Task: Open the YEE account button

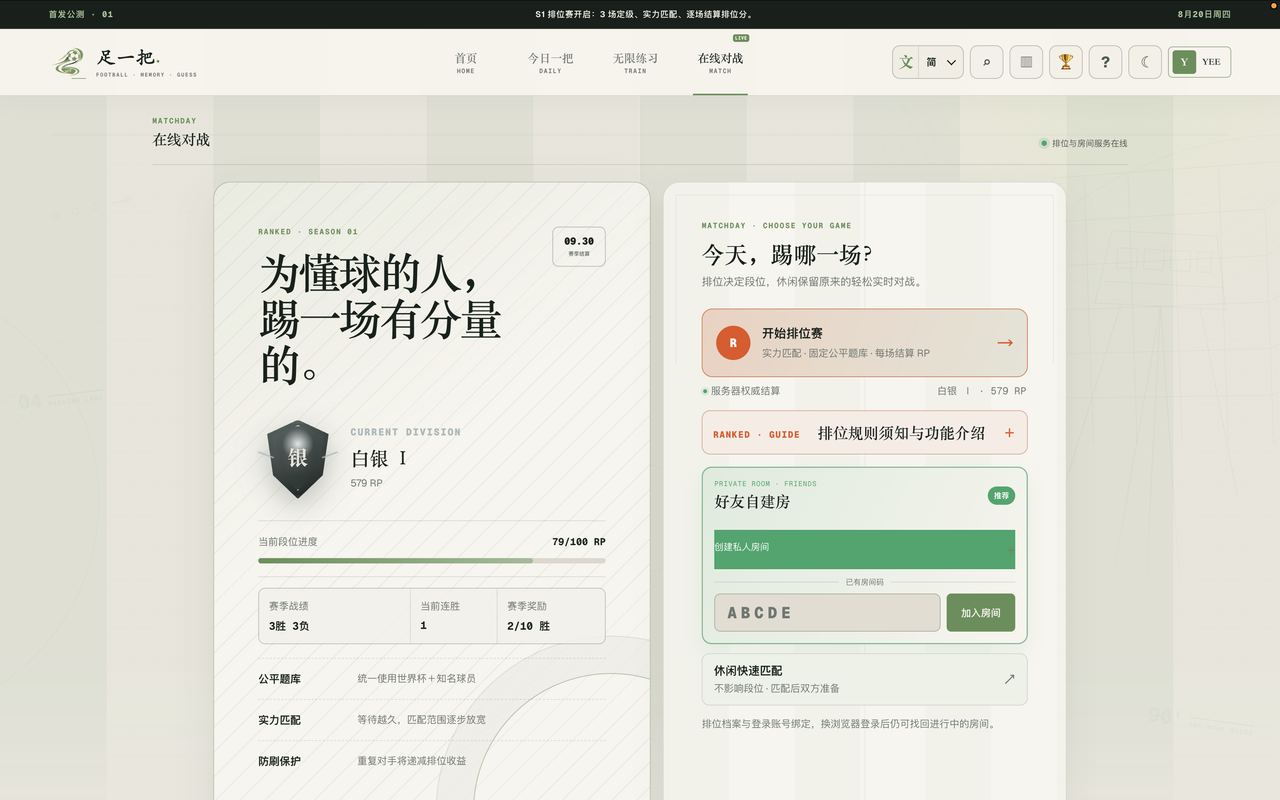Action: click(x=1199, y=62)
